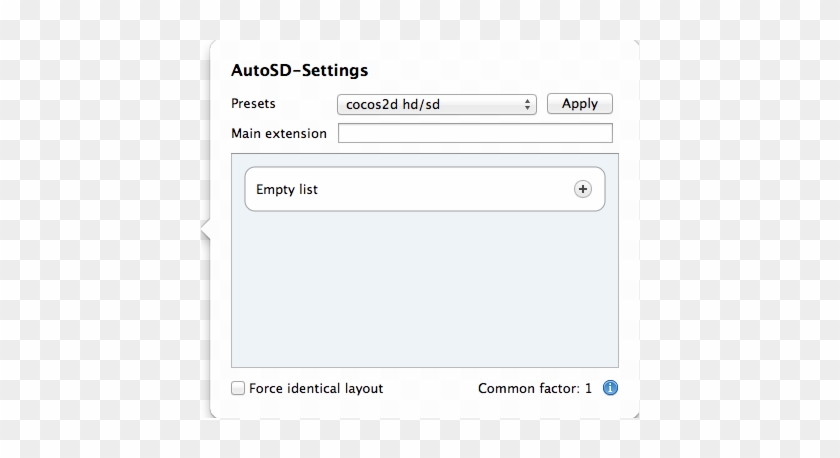Click the popover's pointer arrow on its left edge
The width and height of the screenshot is (840, 458).
(x=205, y=229)
